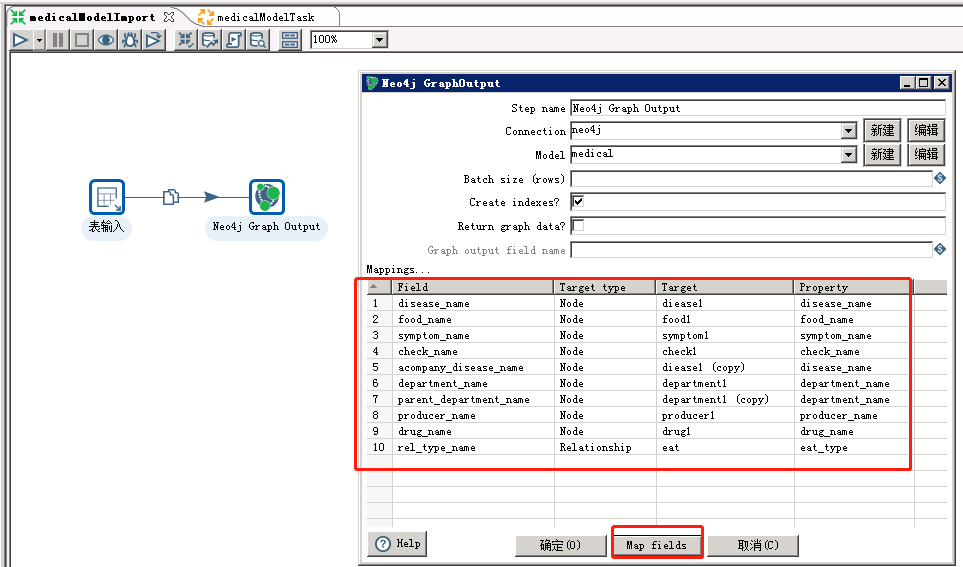963x567 pixels.
Task: Run the transformation with the play icon
Action: [20, 41]
